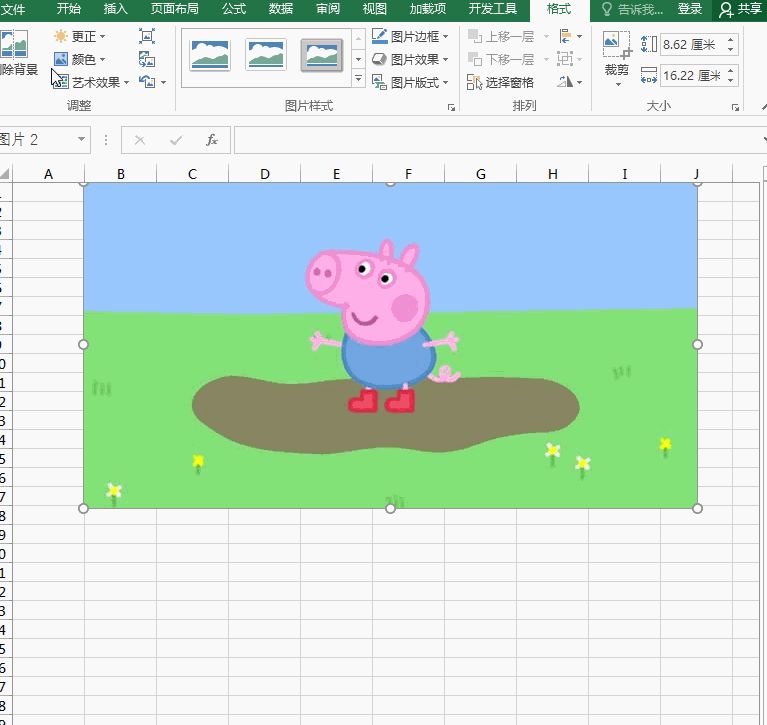Image resolution: width=767 pixels, height=725 pixels.
Task: Open the 颜色 color options menu
Action: (80, 59)
